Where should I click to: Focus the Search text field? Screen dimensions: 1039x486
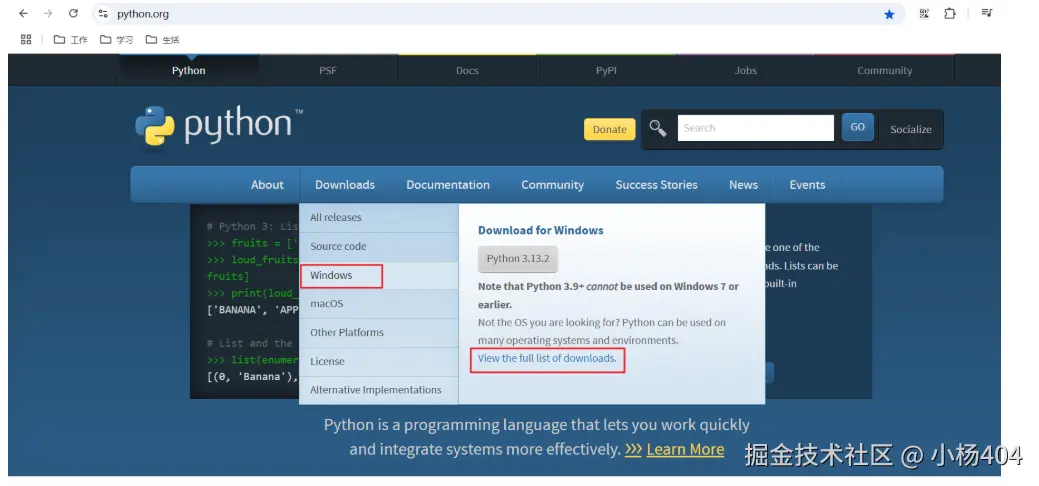755,128
